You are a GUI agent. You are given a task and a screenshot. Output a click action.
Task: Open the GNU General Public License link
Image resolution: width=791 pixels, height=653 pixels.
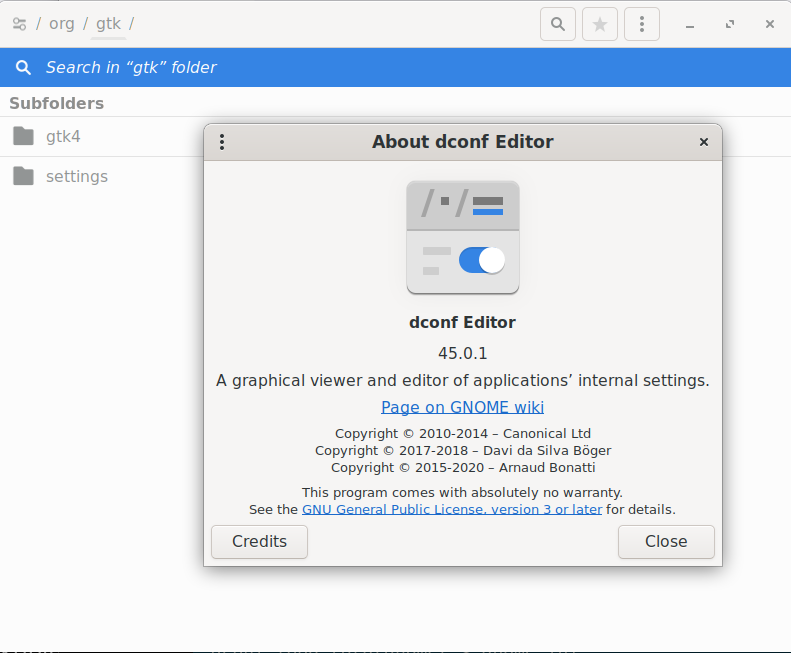pyautogui.click(x=452, y=509)
